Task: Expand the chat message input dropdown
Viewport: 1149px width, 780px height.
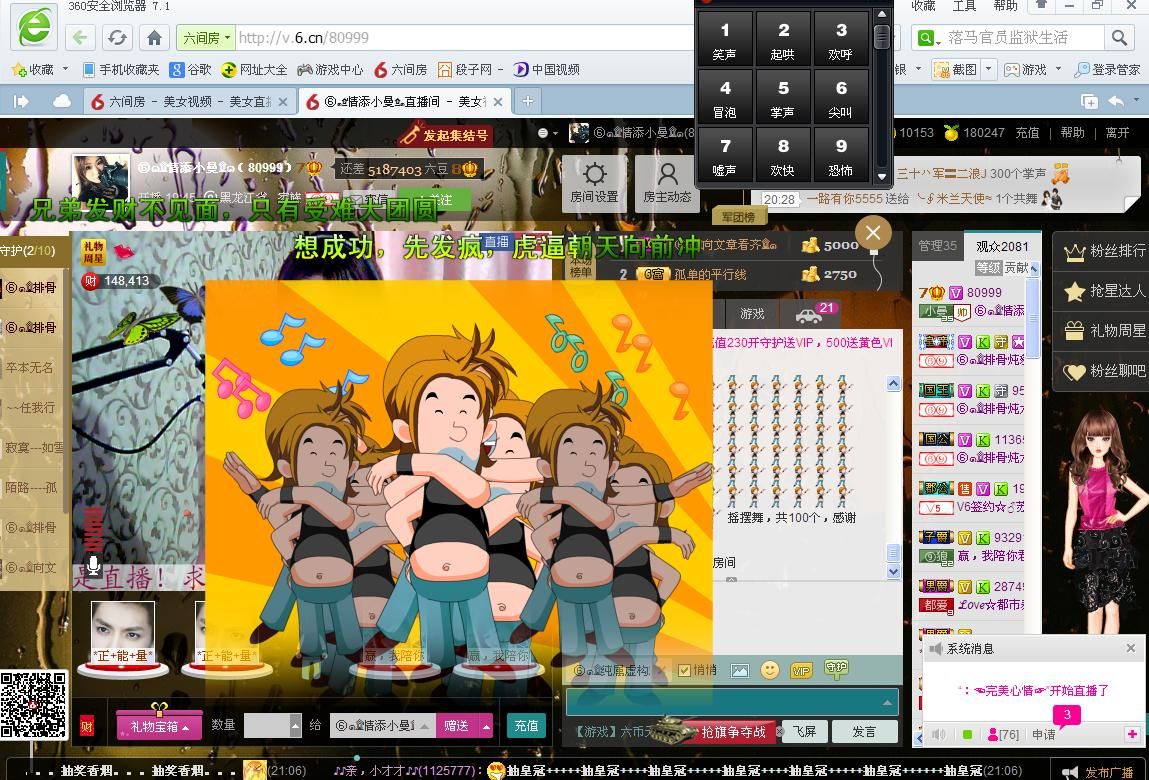Action: [x=888, y=702]
